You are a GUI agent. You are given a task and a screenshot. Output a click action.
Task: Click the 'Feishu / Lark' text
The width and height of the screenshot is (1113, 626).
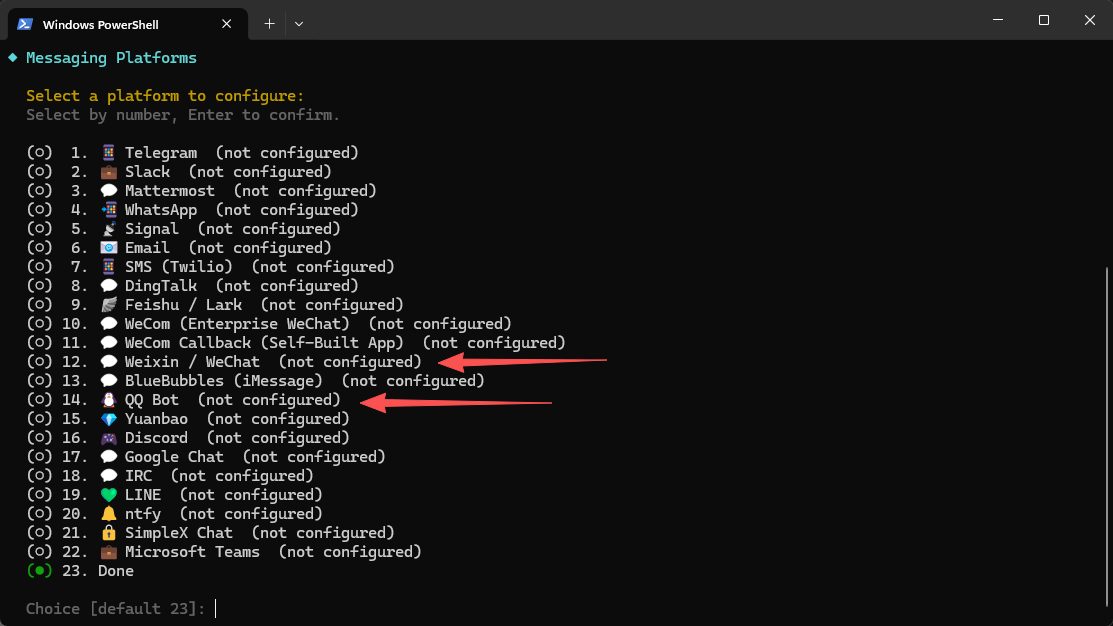coord(183,305)
